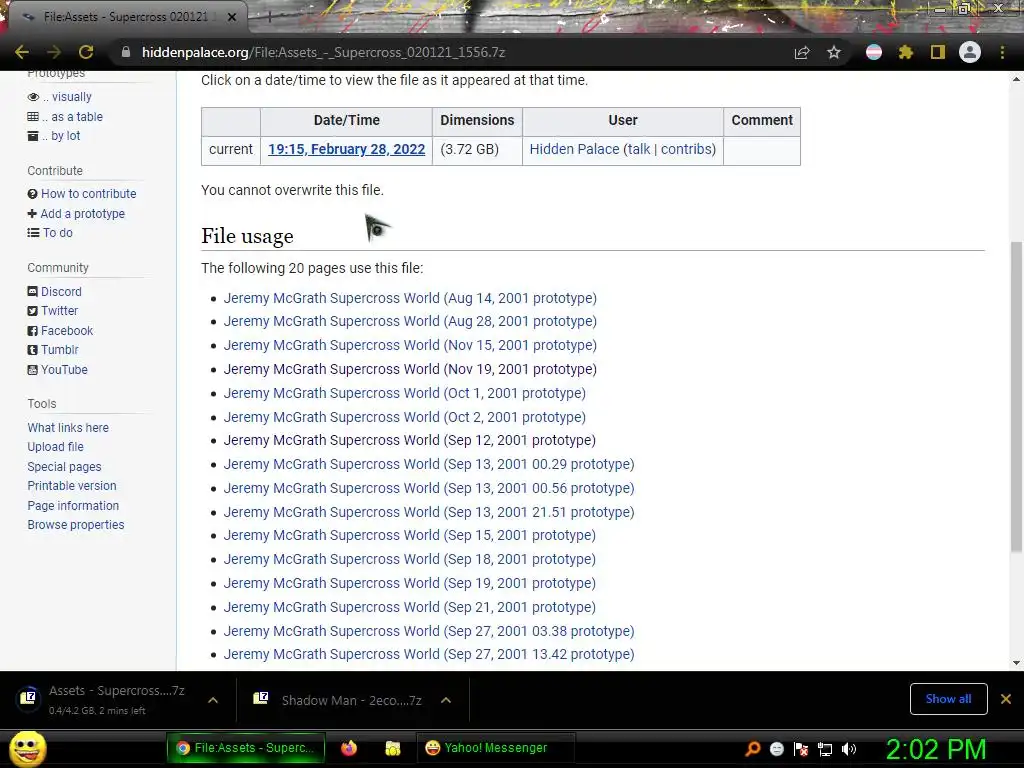Image resolution: width=1024 pixels, height=768 pixels.
Task: Click the page vertical scrollbar thumb
Action: click(x=1016, y=396)
